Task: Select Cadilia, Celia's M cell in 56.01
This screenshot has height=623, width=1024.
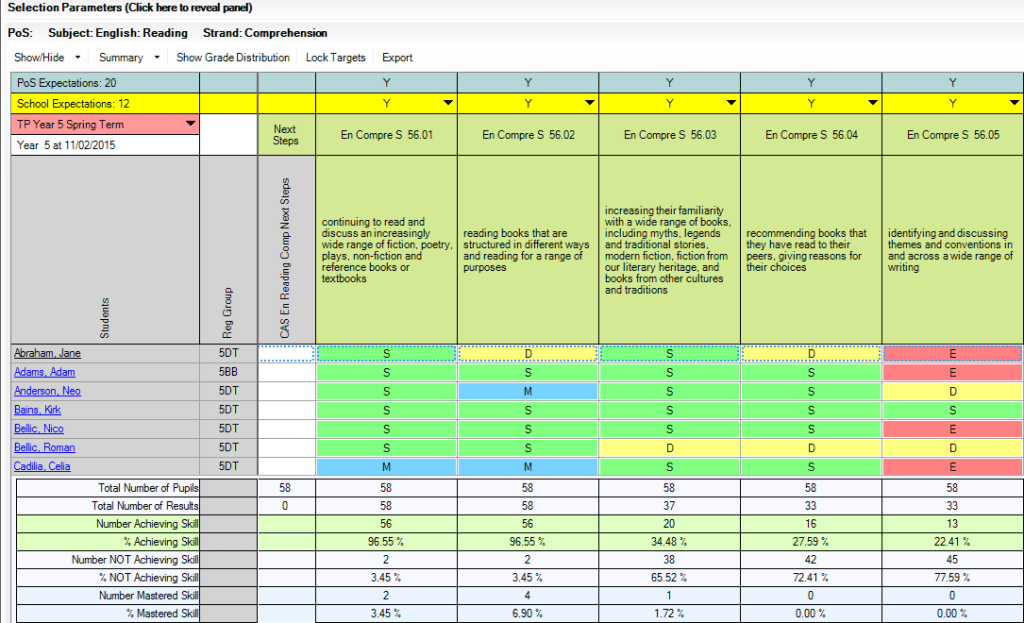Action: click(387, 467)
